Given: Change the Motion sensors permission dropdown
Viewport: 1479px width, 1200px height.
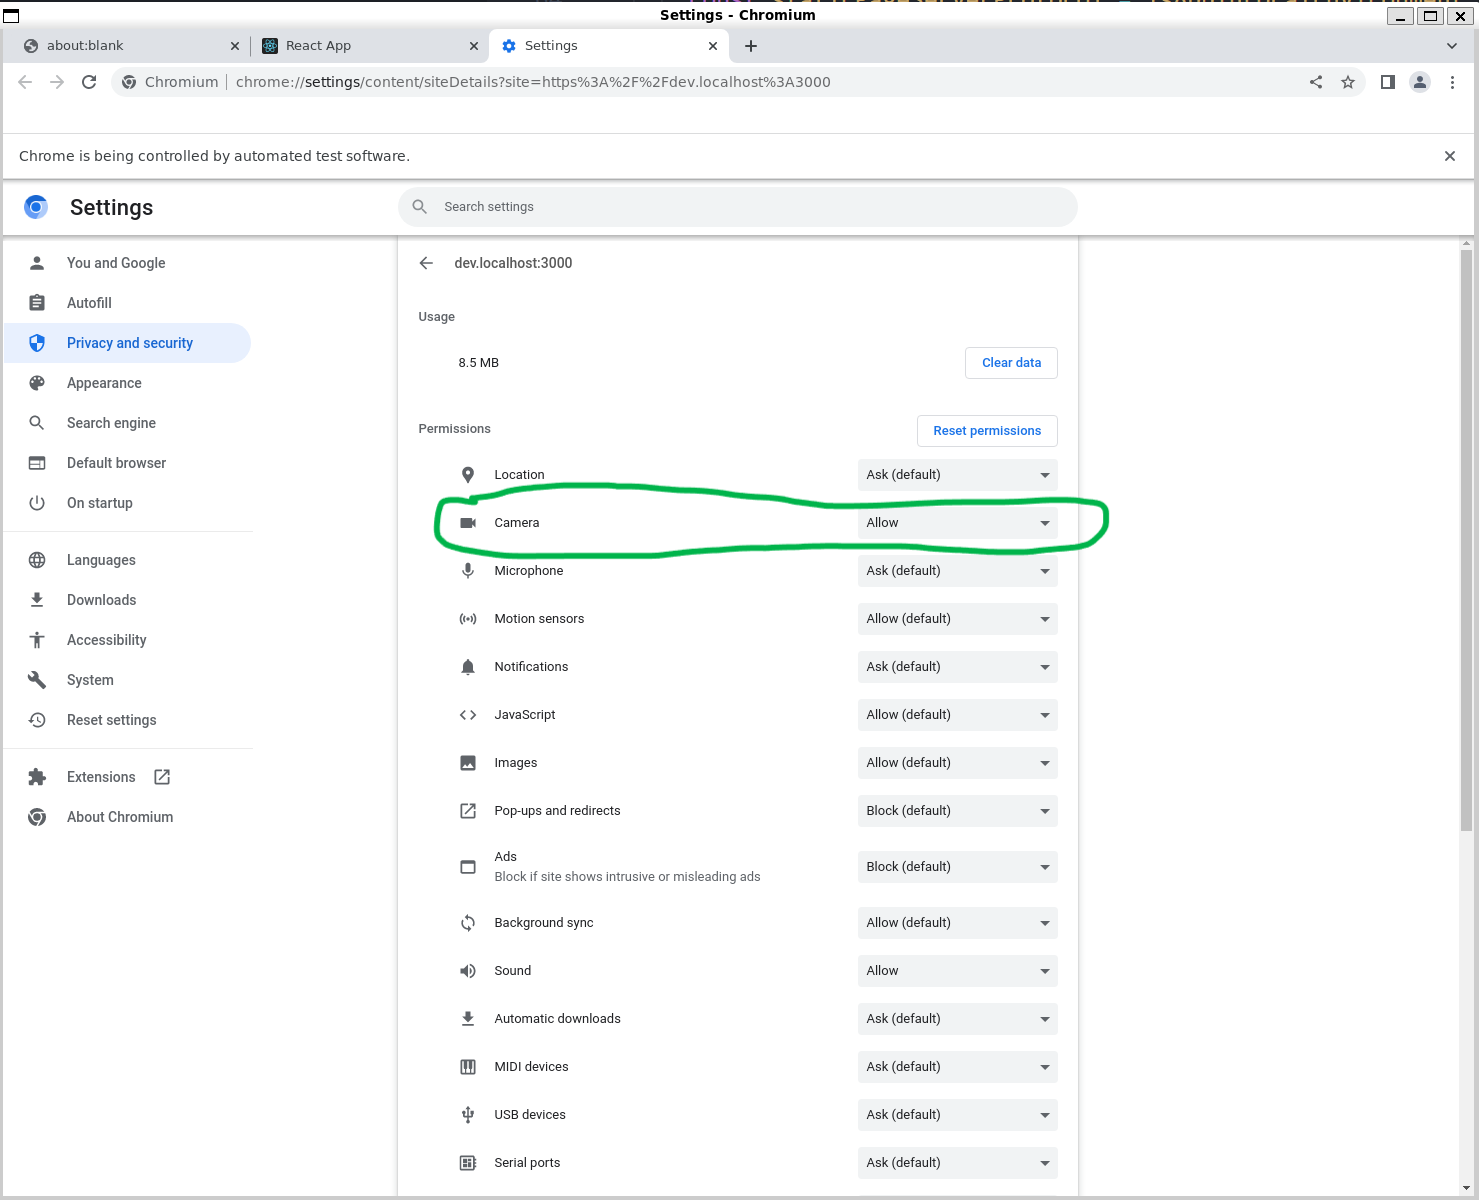Looking at the screenshot, I should (x=957, y=619).
